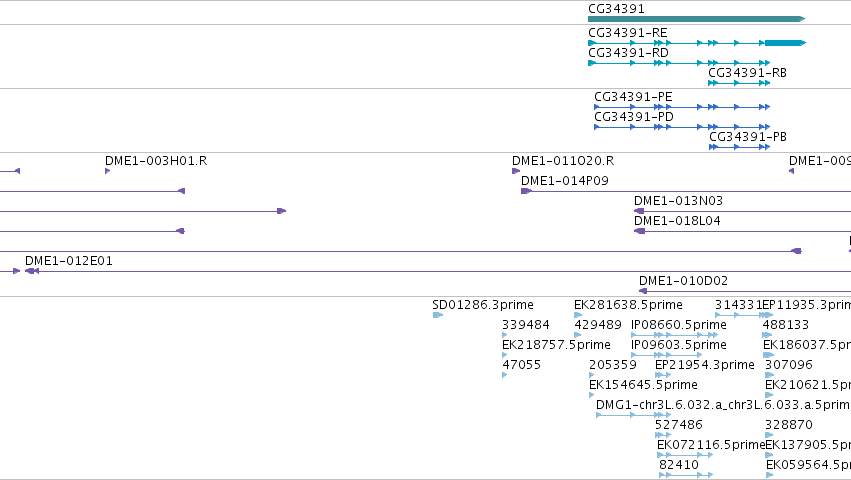The image size is (851, 480).
Task: Select EST 82410
Action: [x=686, y=475]
